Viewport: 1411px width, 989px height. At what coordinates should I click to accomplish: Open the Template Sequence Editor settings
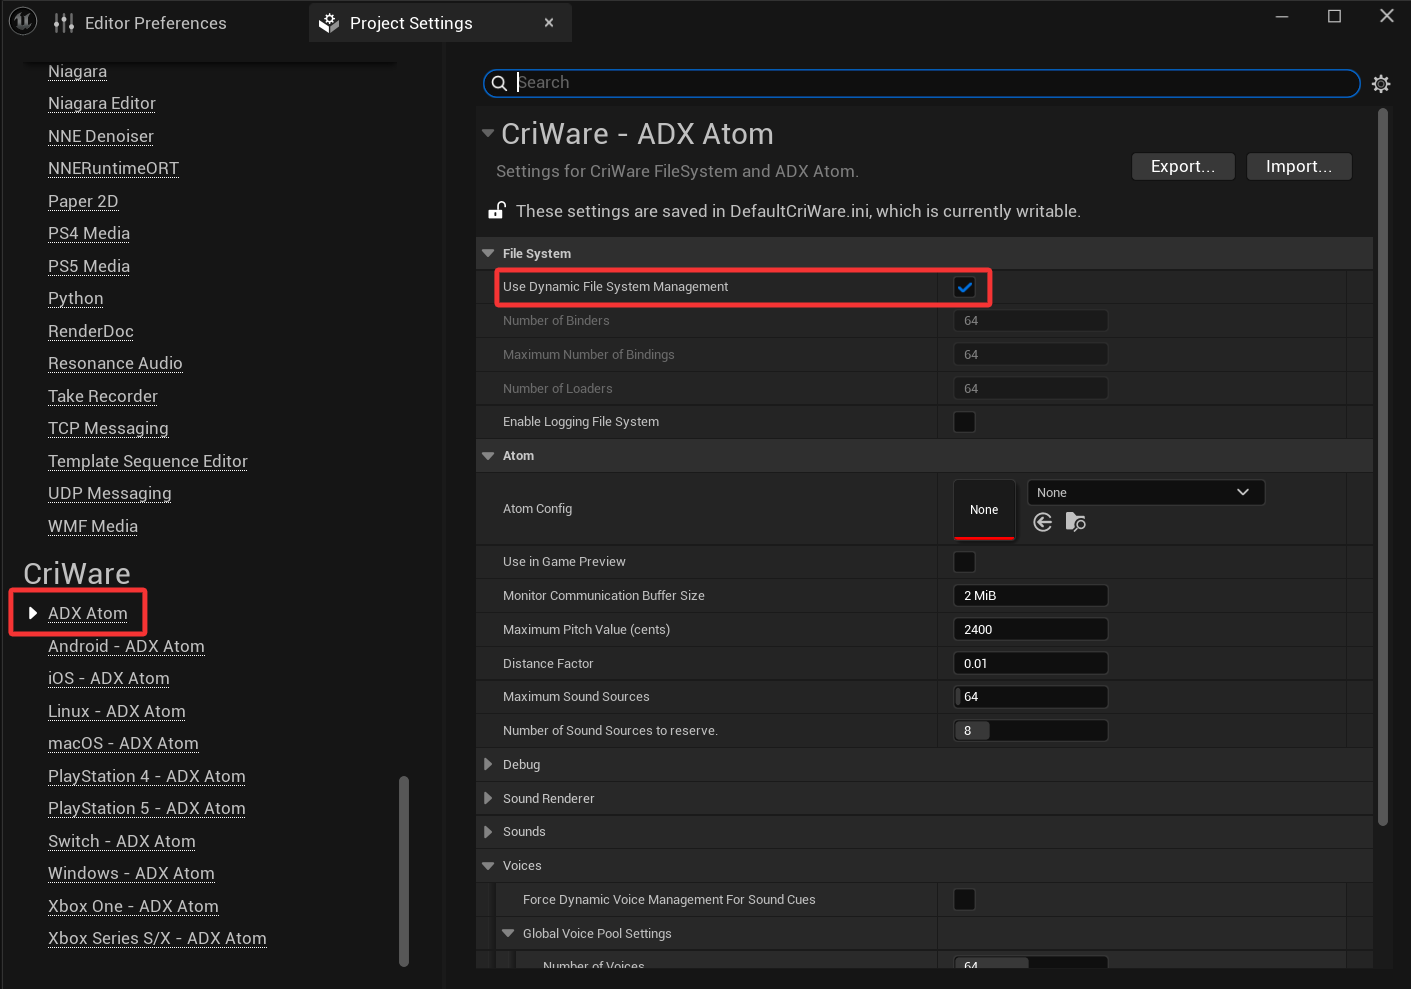coord(148,462)
